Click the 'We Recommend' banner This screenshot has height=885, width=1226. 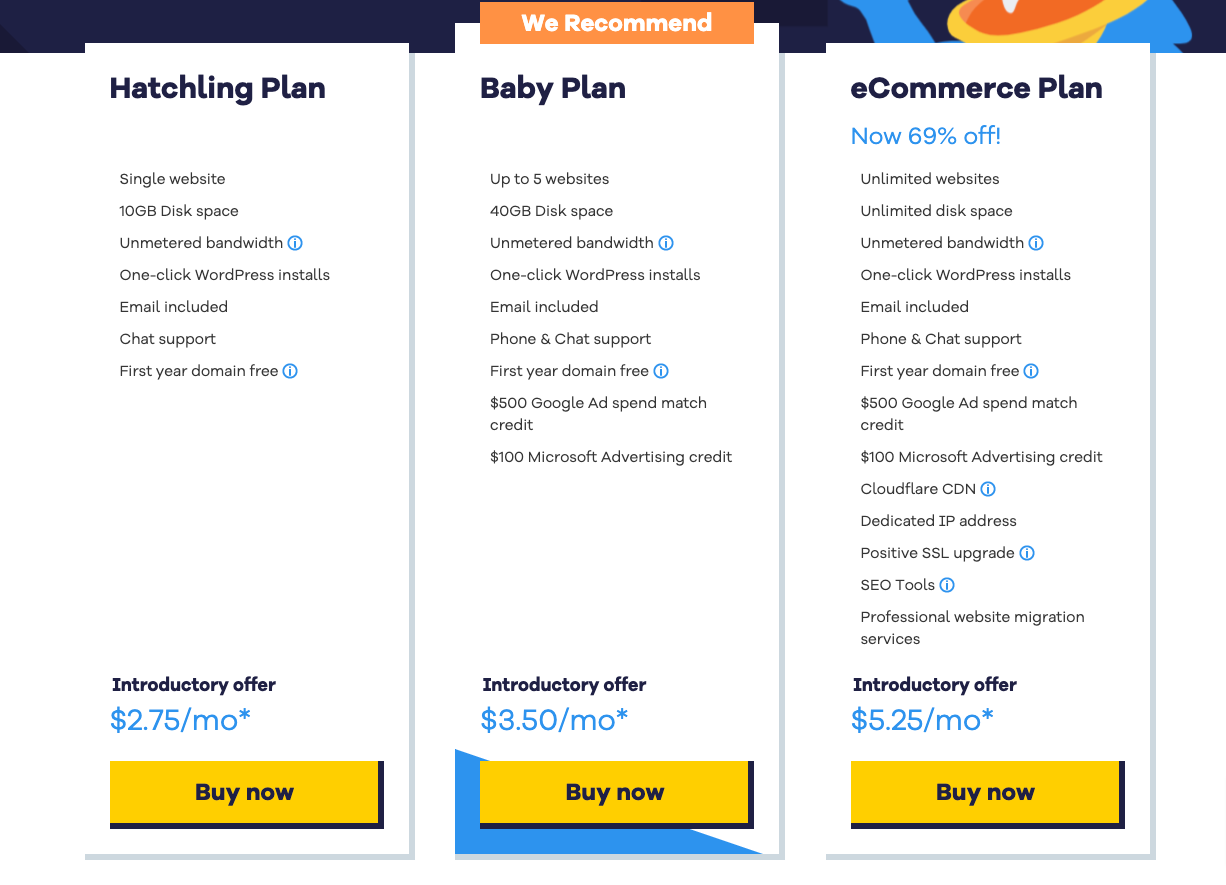(x=616, y=22)
